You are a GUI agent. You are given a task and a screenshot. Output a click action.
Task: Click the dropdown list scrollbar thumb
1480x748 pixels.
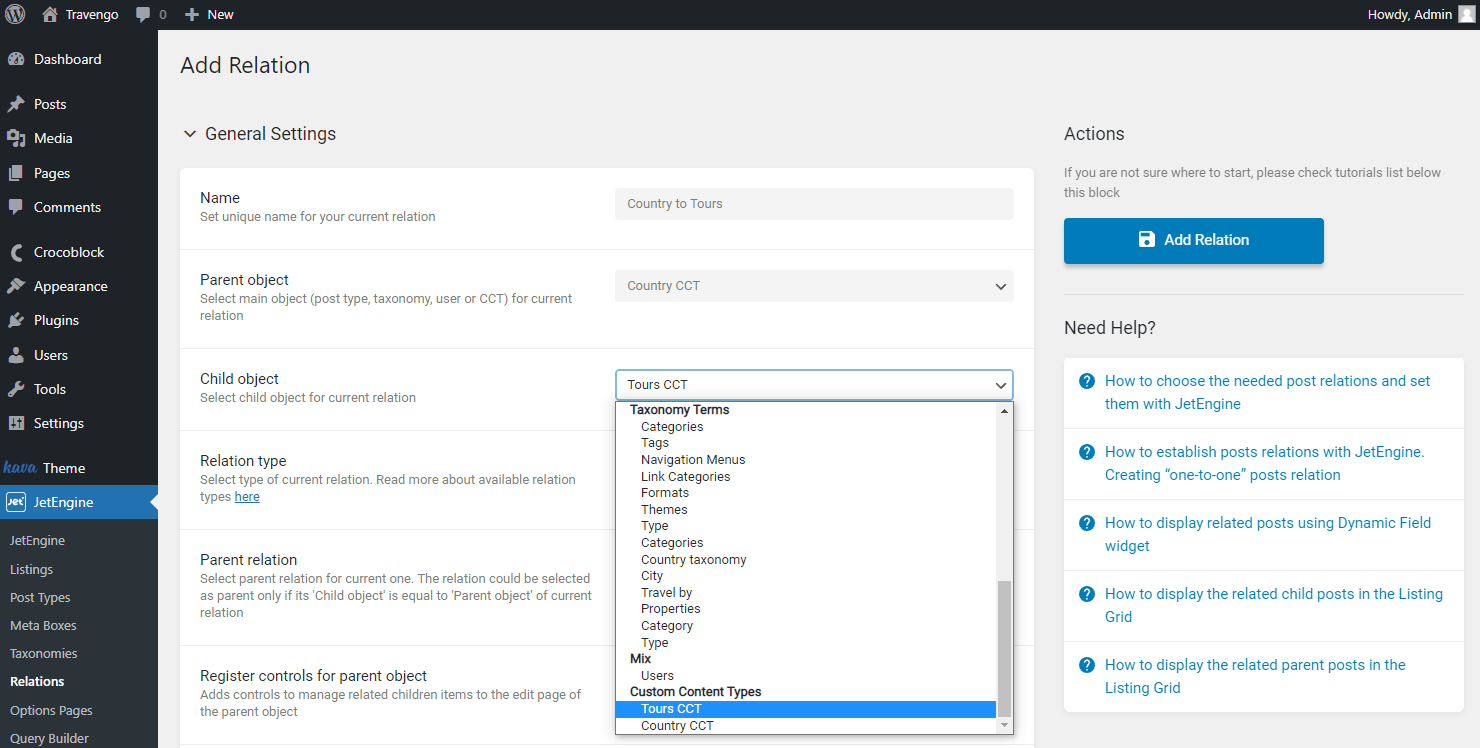coord(1005,648)
